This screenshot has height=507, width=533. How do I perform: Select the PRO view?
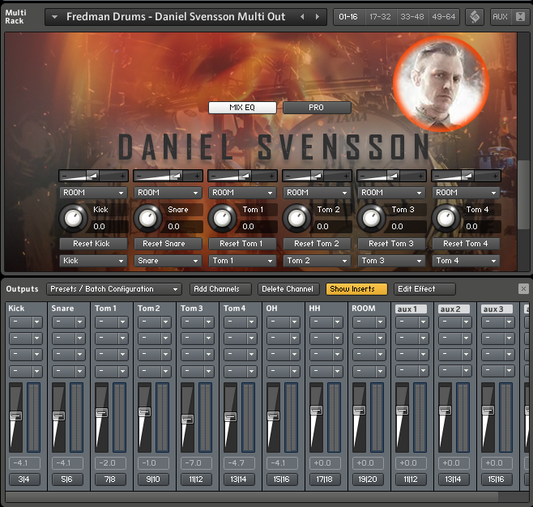tap(316, 107)
